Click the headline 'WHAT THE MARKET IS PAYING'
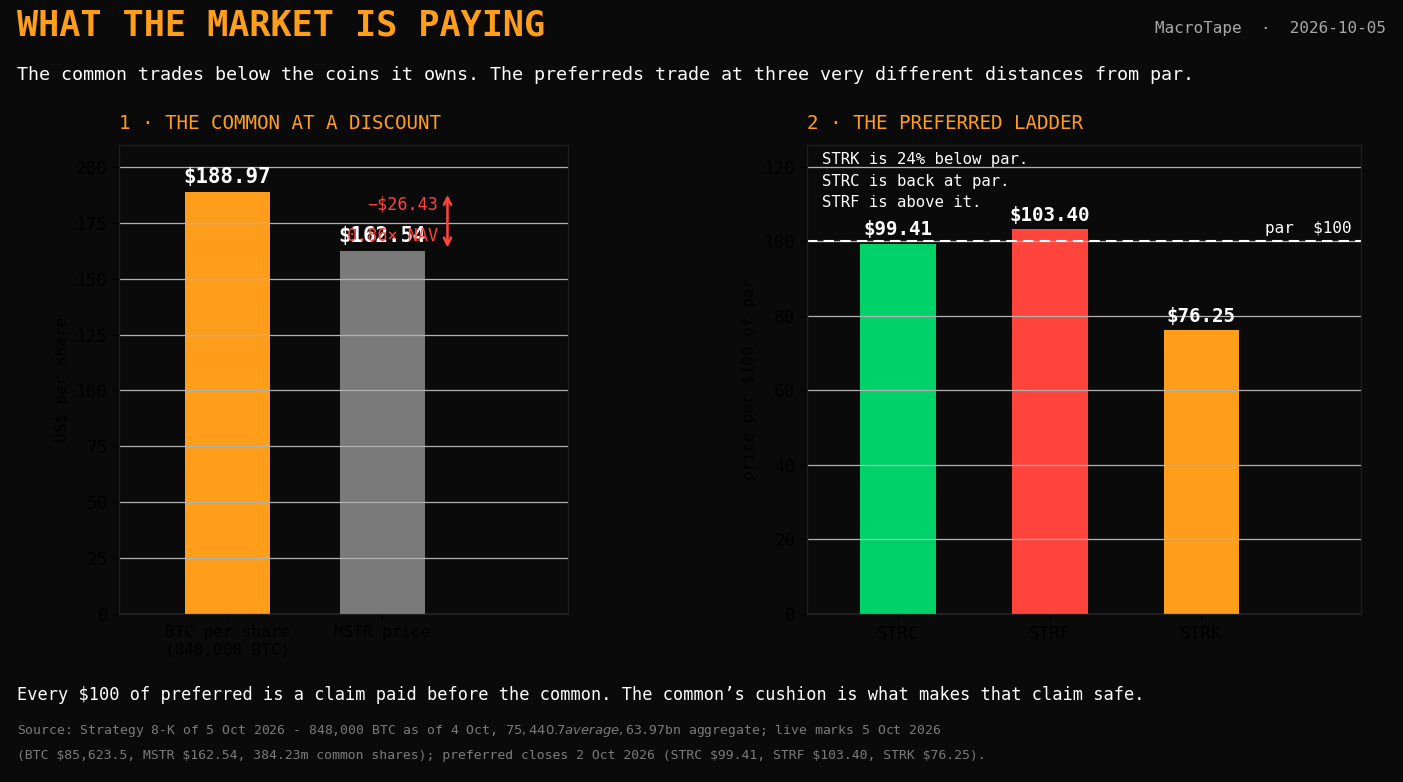Screen dimensions: 1403x782 [x=281, y=25]
